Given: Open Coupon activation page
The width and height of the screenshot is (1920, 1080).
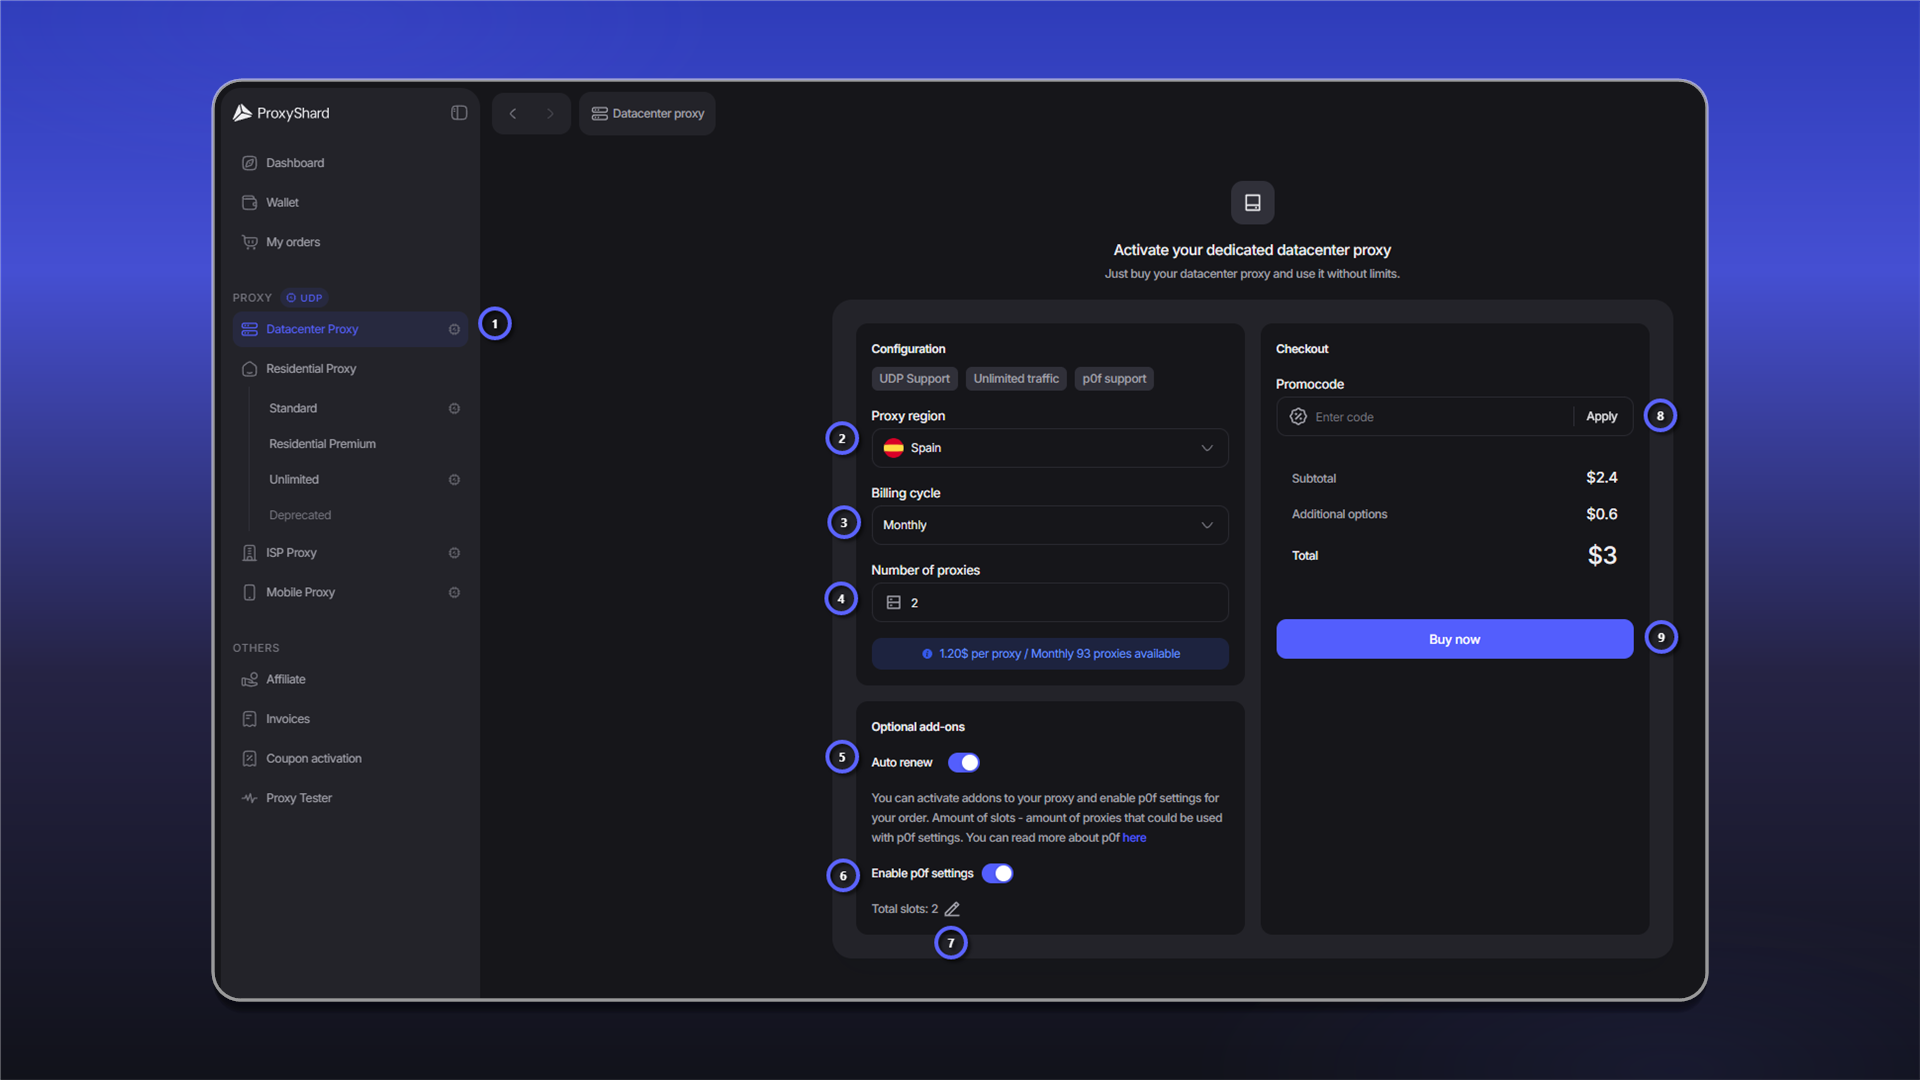Looking at the screenshot, I should (x=350, y=759).
